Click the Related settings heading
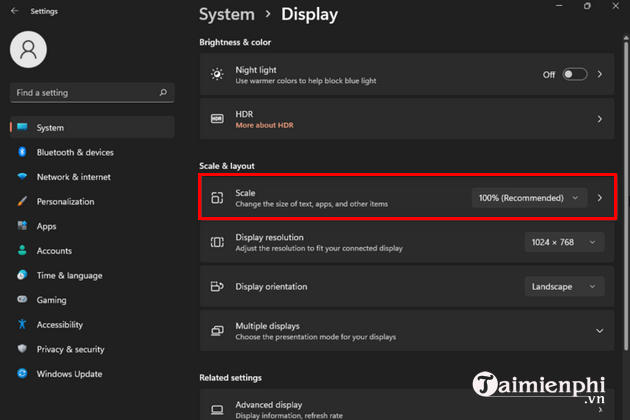 tap(231, 377)
